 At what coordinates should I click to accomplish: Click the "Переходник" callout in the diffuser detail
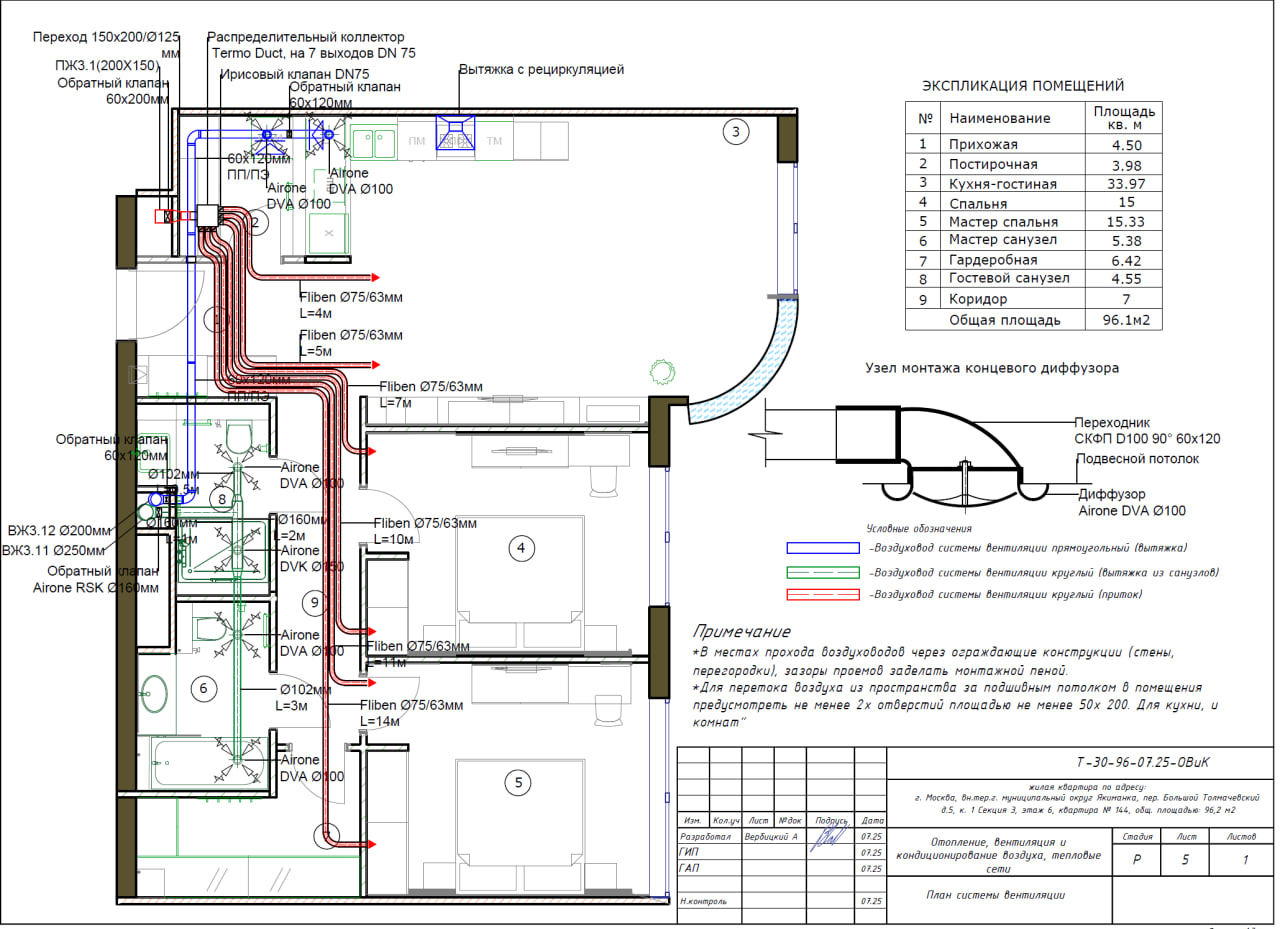1147,430
